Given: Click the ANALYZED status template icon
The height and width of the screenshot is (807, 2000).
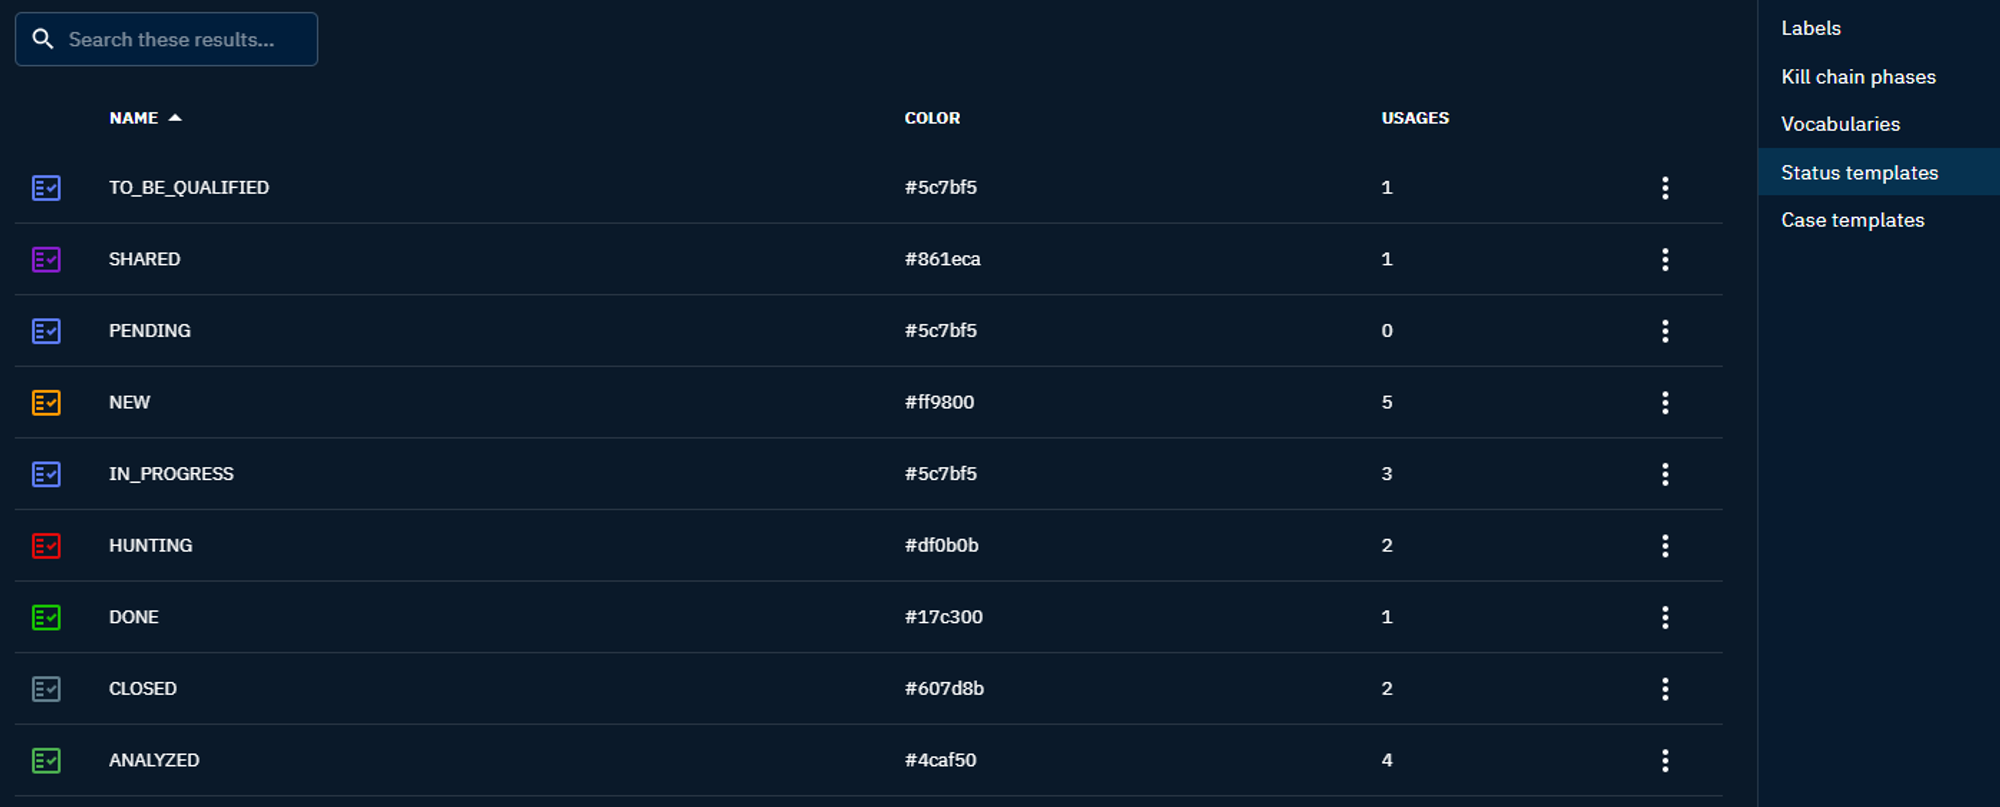Looking at the screenshot, I should 46,761.
